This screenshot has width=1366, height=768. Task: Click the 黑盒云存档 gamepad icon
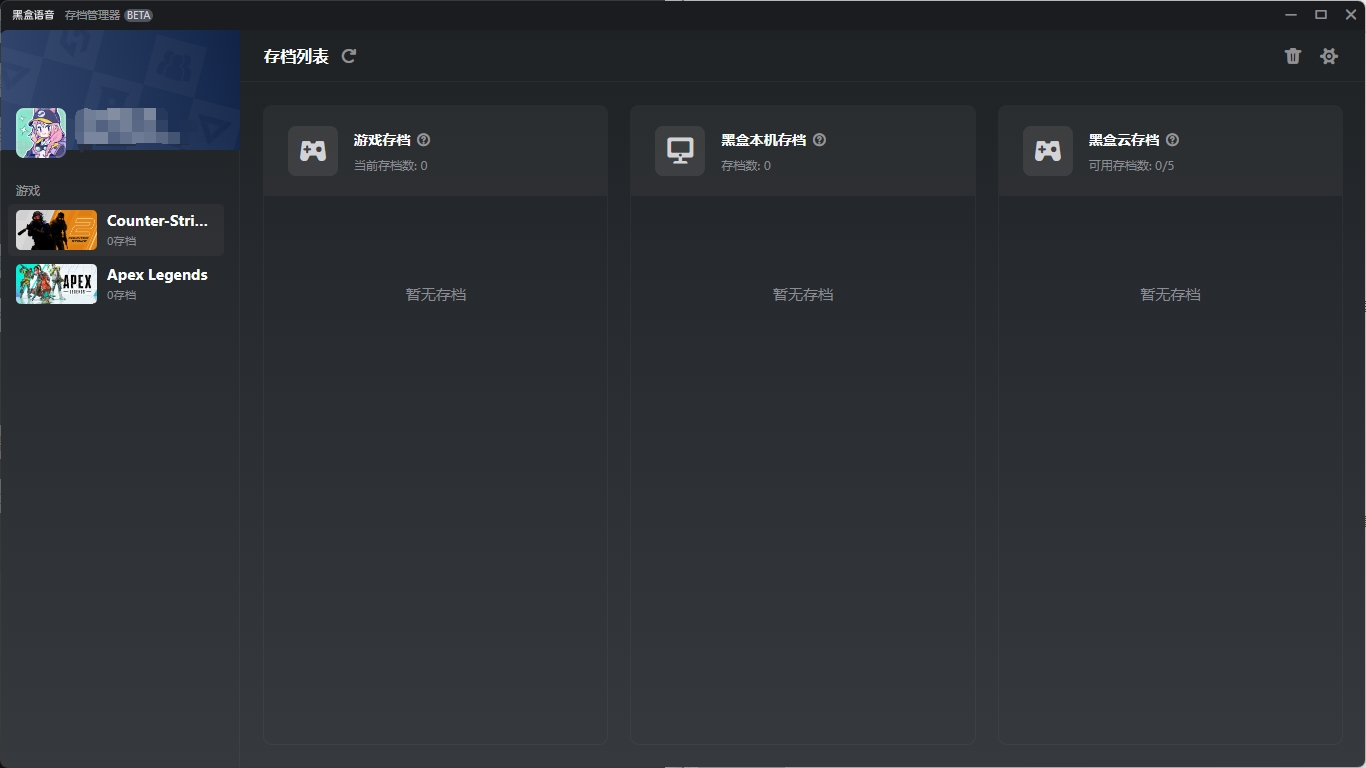click(x=1048, y=151)
